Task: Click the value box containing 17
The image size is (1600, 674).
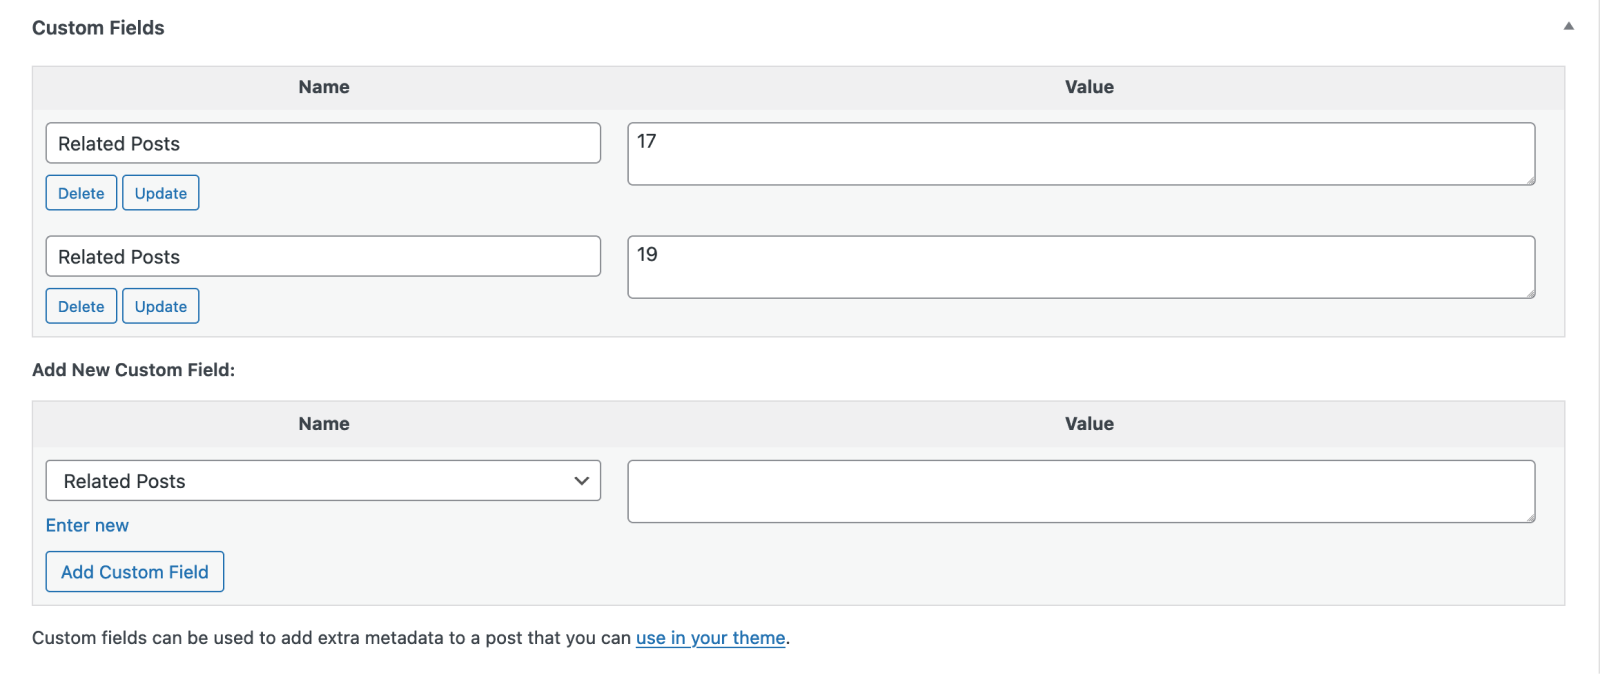Action: [1080, 154]
